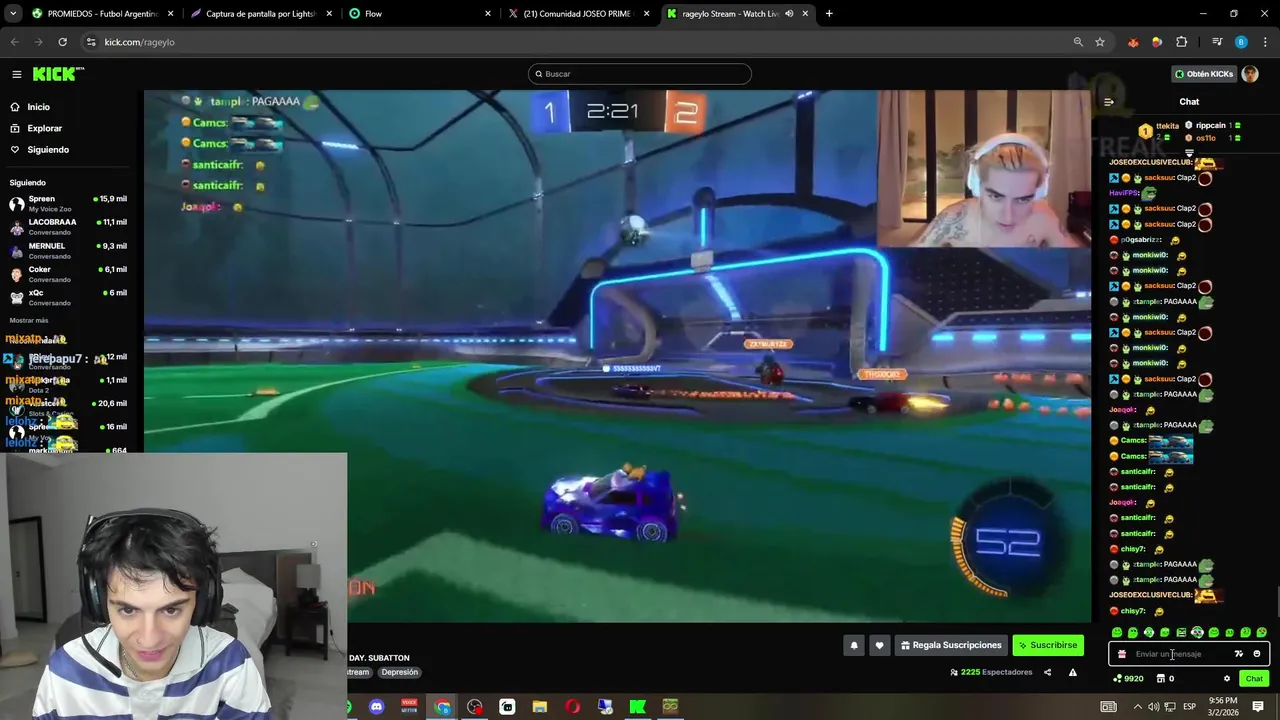Collapse the chat panel with arrow icon
The width and height of the screenshot is (1280, 720).
(1108, 102)
